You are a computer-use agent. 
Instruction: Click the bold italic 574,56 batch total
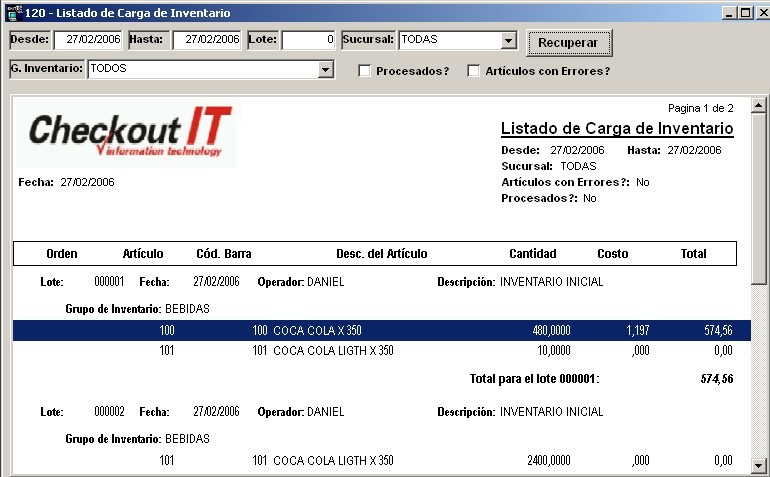click(717, 379)
